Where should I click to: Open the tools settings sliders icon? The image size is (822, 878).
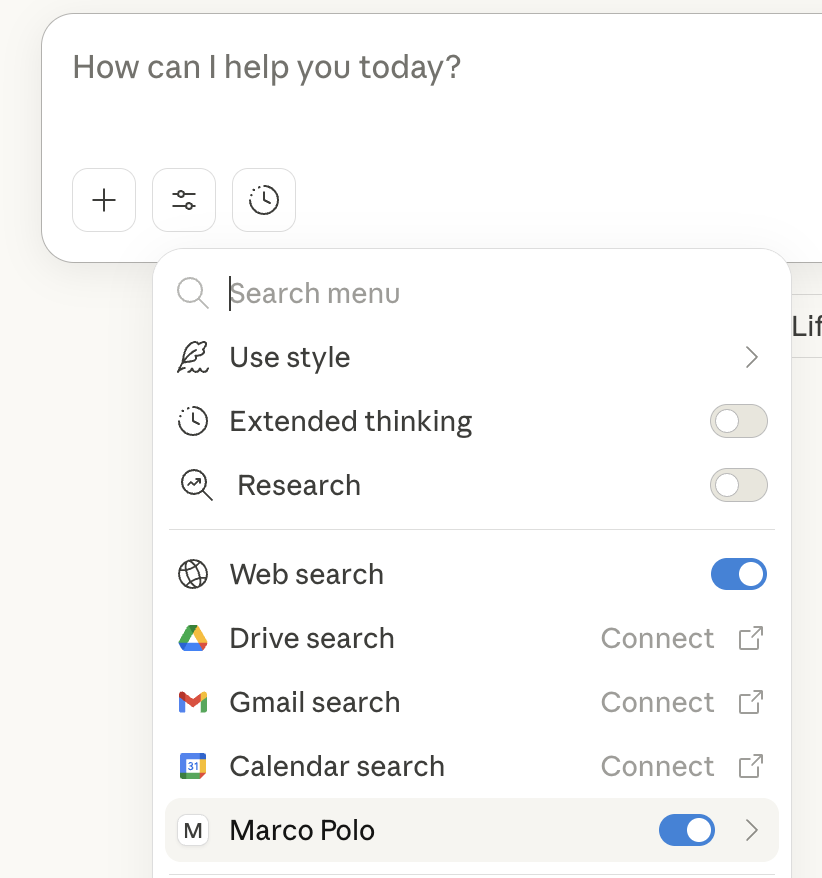coord(183,200)
